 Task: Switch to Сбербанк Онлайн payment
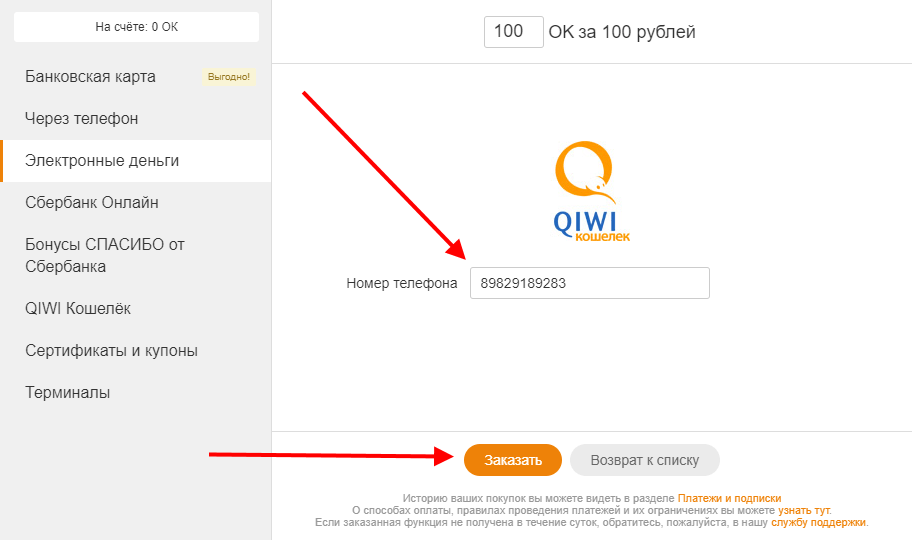pos(92,203)
